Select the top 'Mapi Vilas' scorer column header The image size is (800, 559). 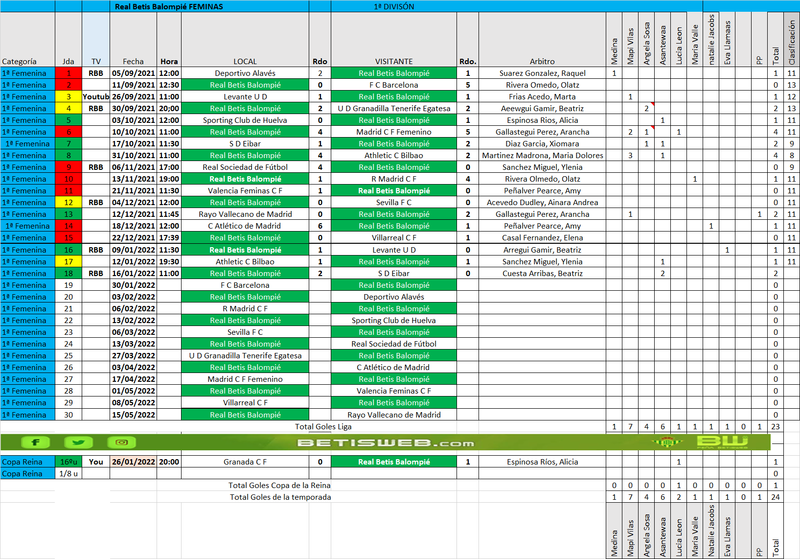point(630,40)
